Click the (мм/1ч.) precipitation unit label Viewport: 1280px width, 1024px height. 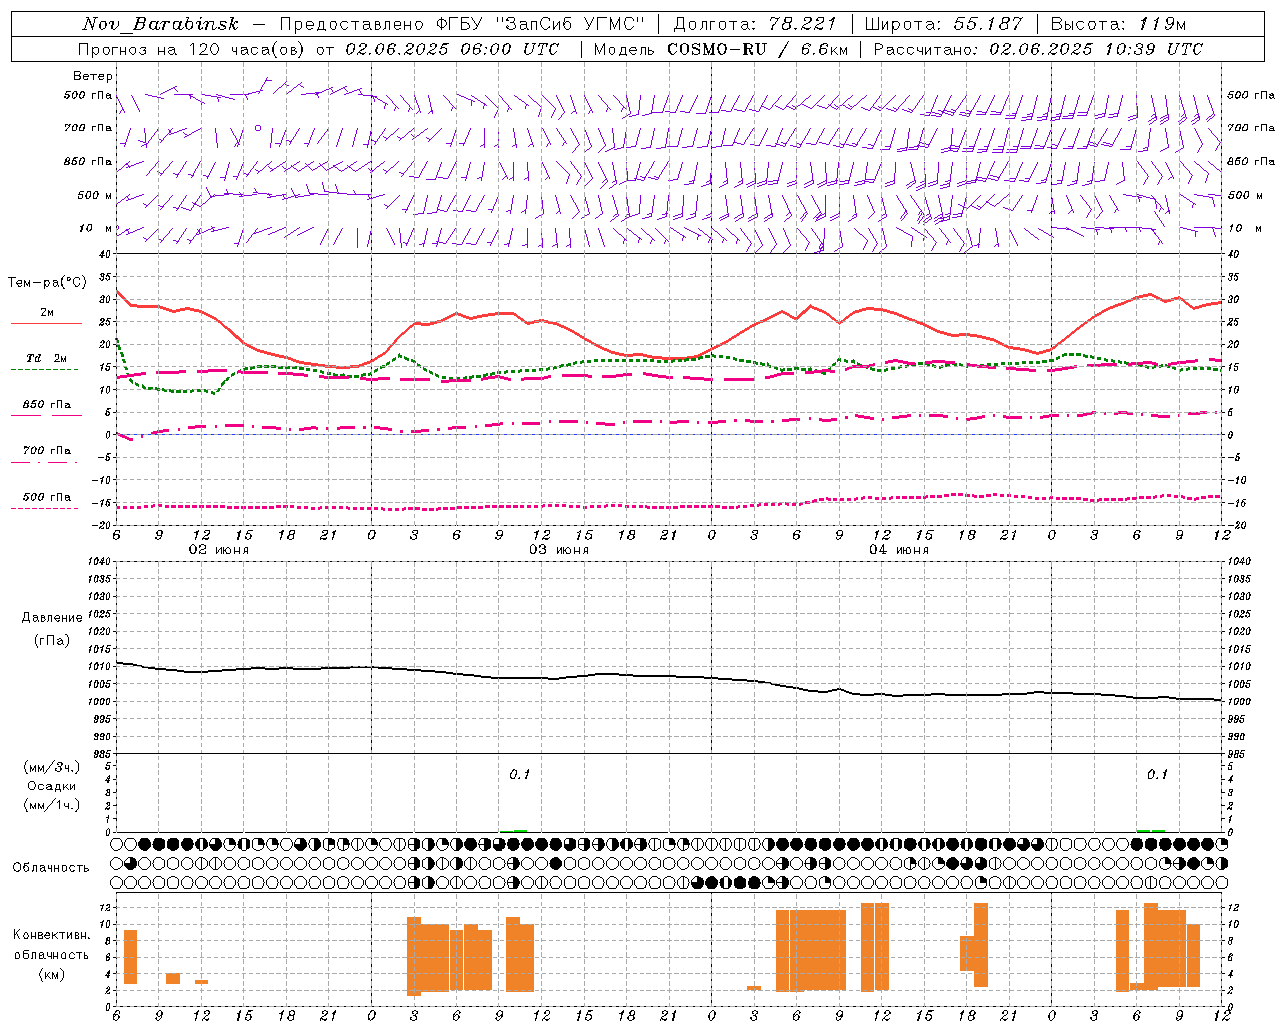point(52,805)
